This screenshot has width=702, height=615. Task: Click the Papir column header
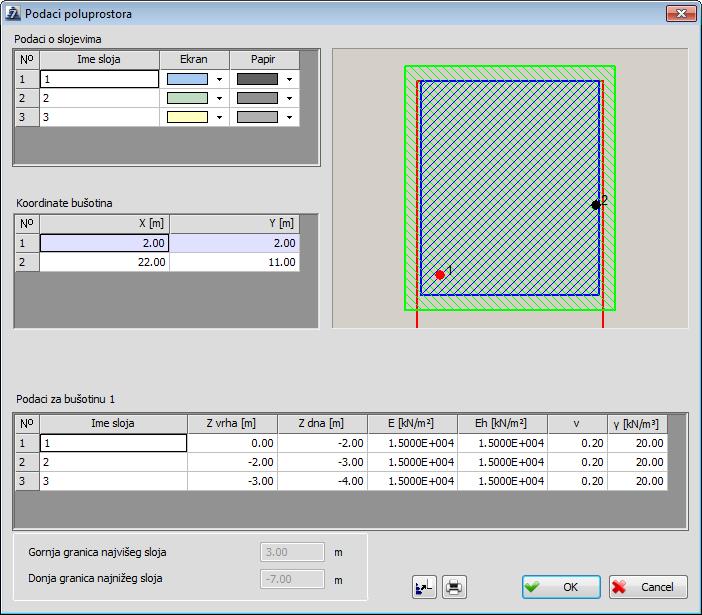(264, 60)
